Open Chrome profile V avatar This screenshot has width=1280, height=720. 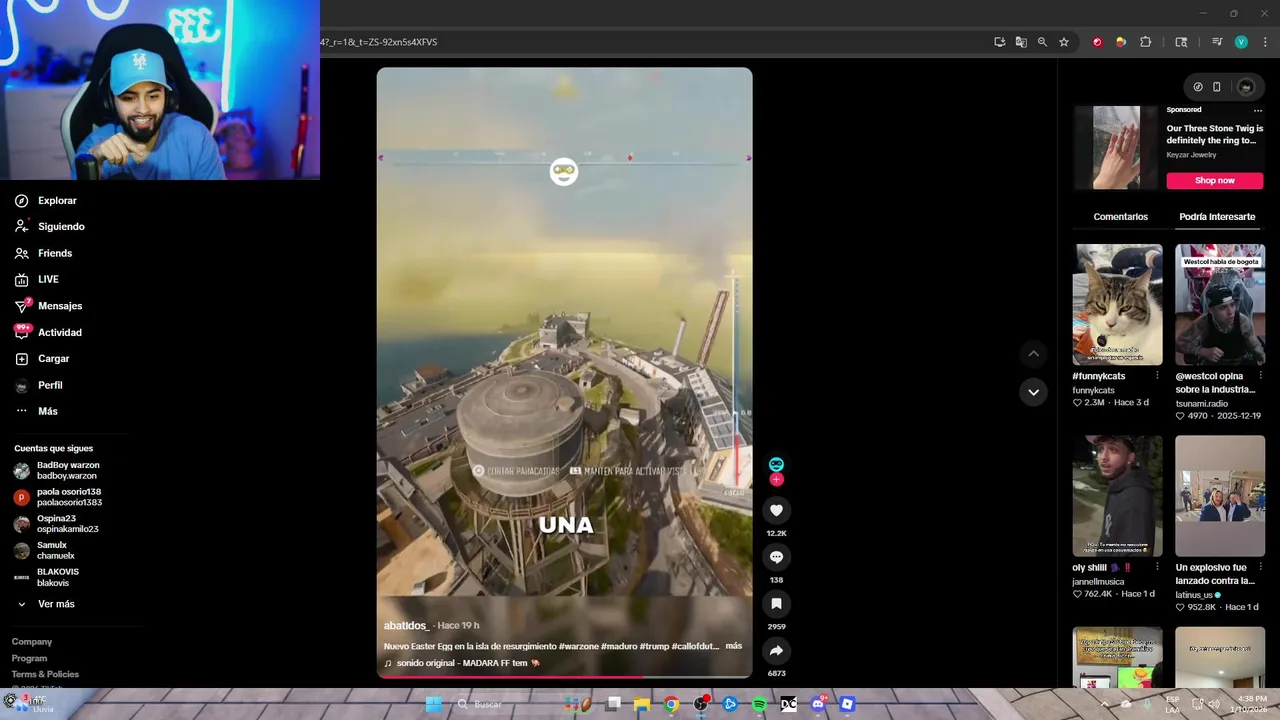click(1241, 42)
